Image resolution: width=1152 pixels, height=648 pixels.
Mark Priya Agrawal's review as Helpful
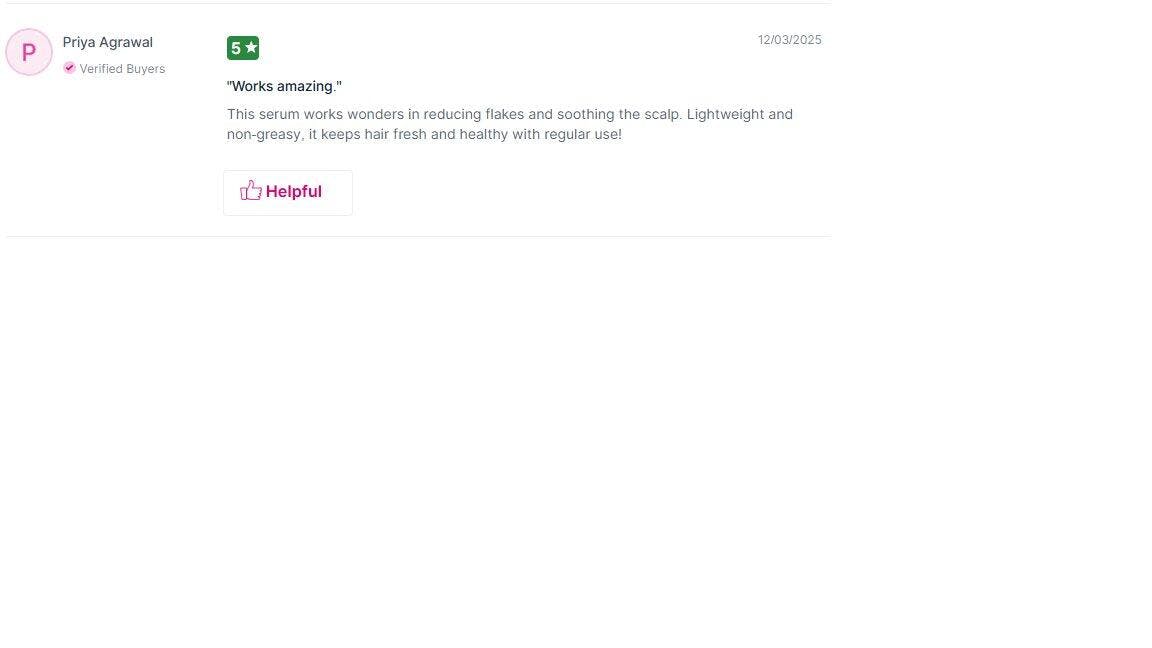click(x=288, y=192)
